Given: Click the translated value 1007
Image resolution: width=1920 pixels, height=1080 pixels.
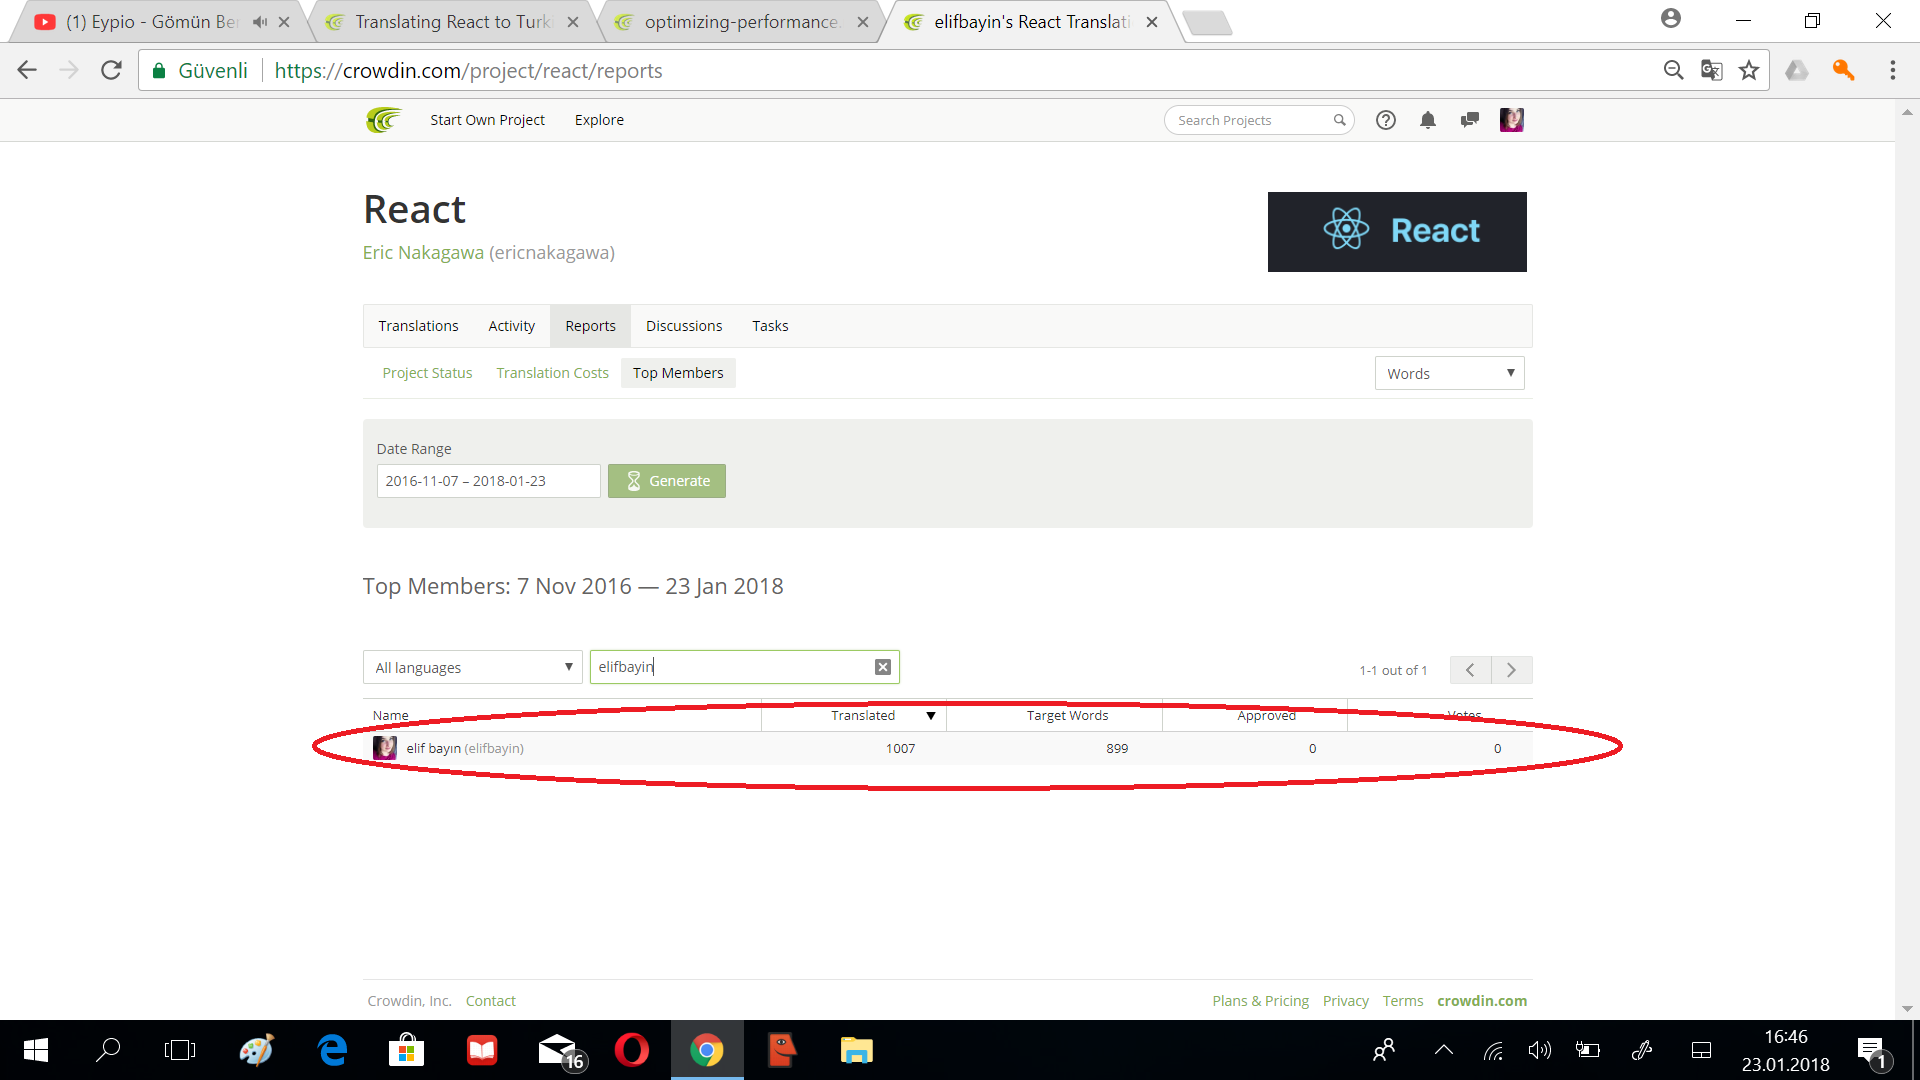Looking at the screenshot, I should (900, 748).
